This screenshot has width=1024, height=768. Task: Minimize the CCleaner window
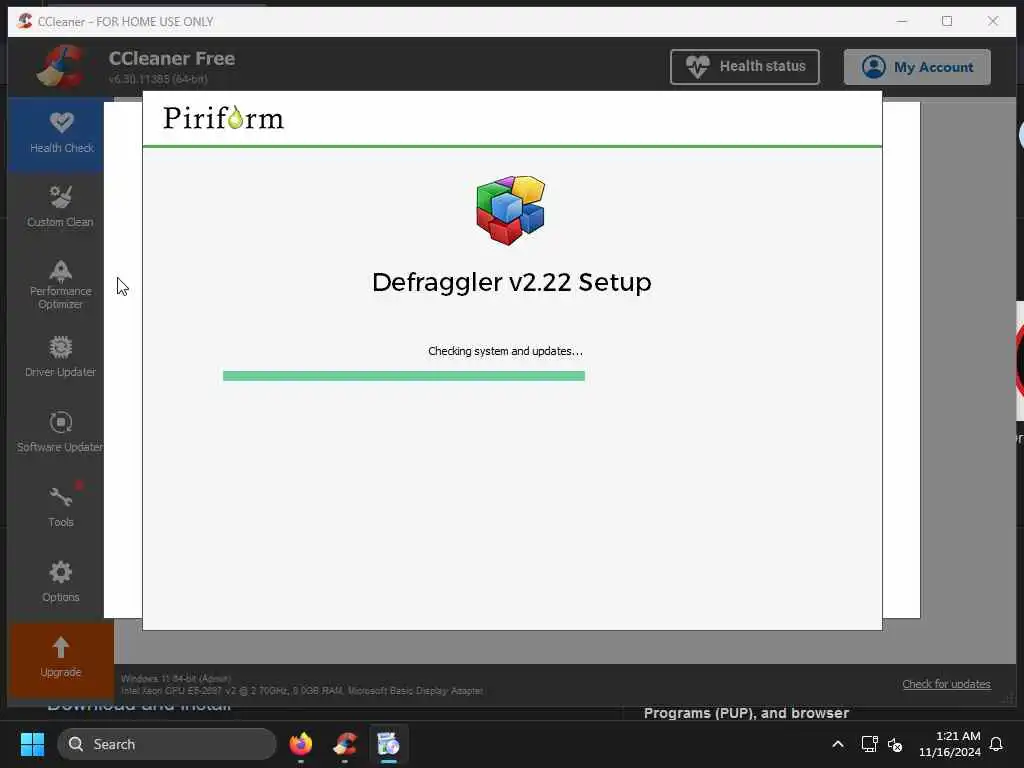point(902,21)
